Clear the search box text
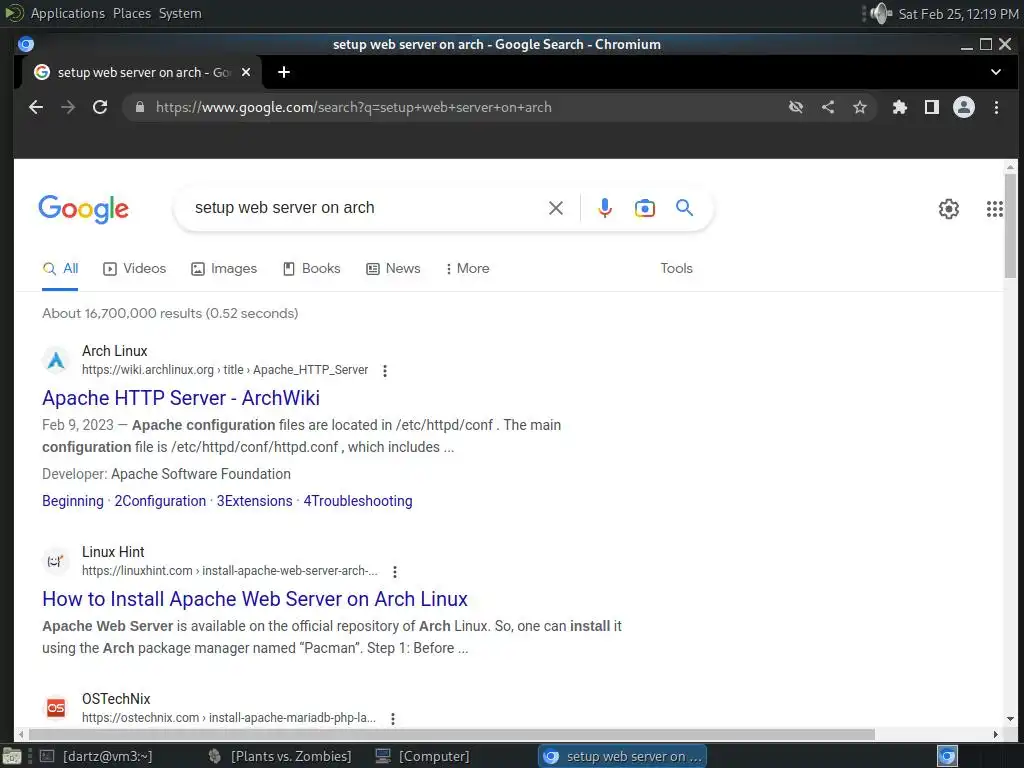1024x768 pixels. [x=555, y=208]
